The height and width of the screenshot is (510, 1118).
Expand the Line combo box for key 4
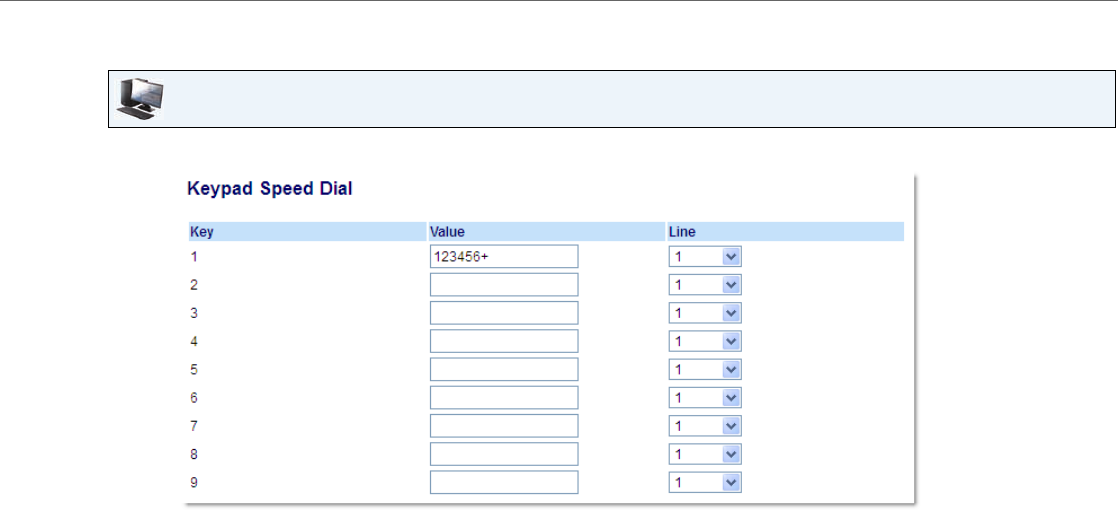pos(705,341)
